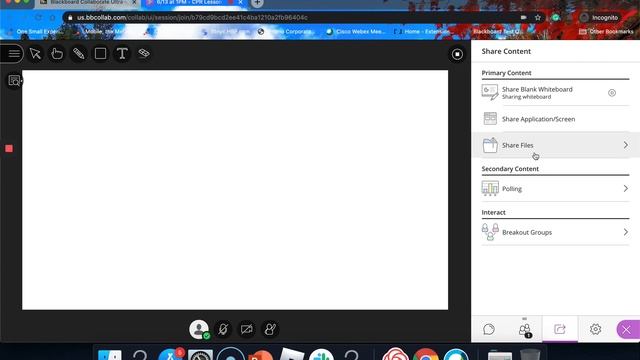
Task: Pick the whiteboard Shapes rectangle tool
Action: (x=100, y=53)
